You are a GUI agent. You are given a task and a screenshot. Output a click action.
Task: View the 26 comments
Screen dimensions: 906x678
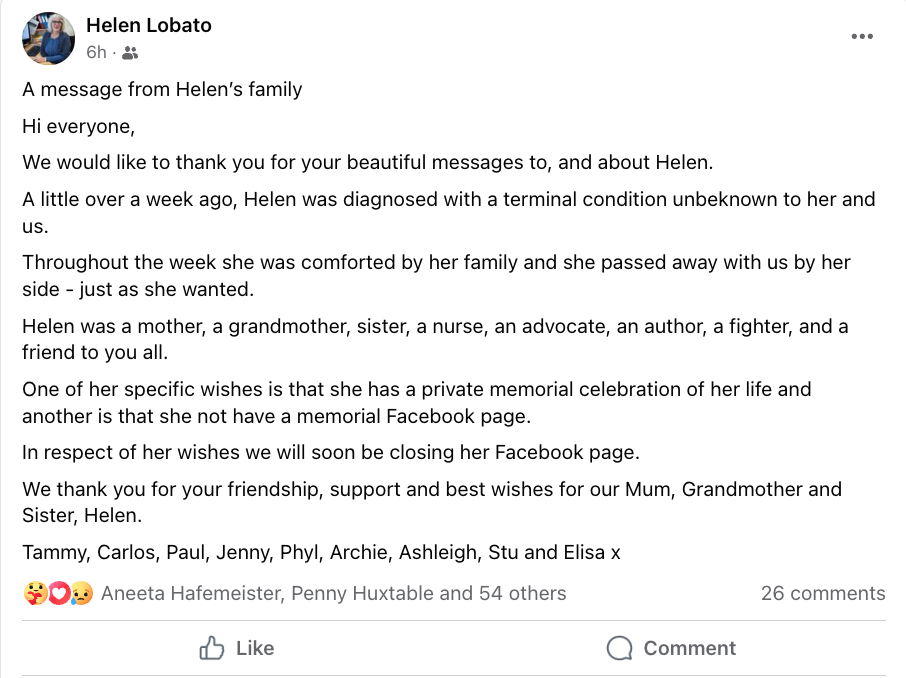point(823,594)
